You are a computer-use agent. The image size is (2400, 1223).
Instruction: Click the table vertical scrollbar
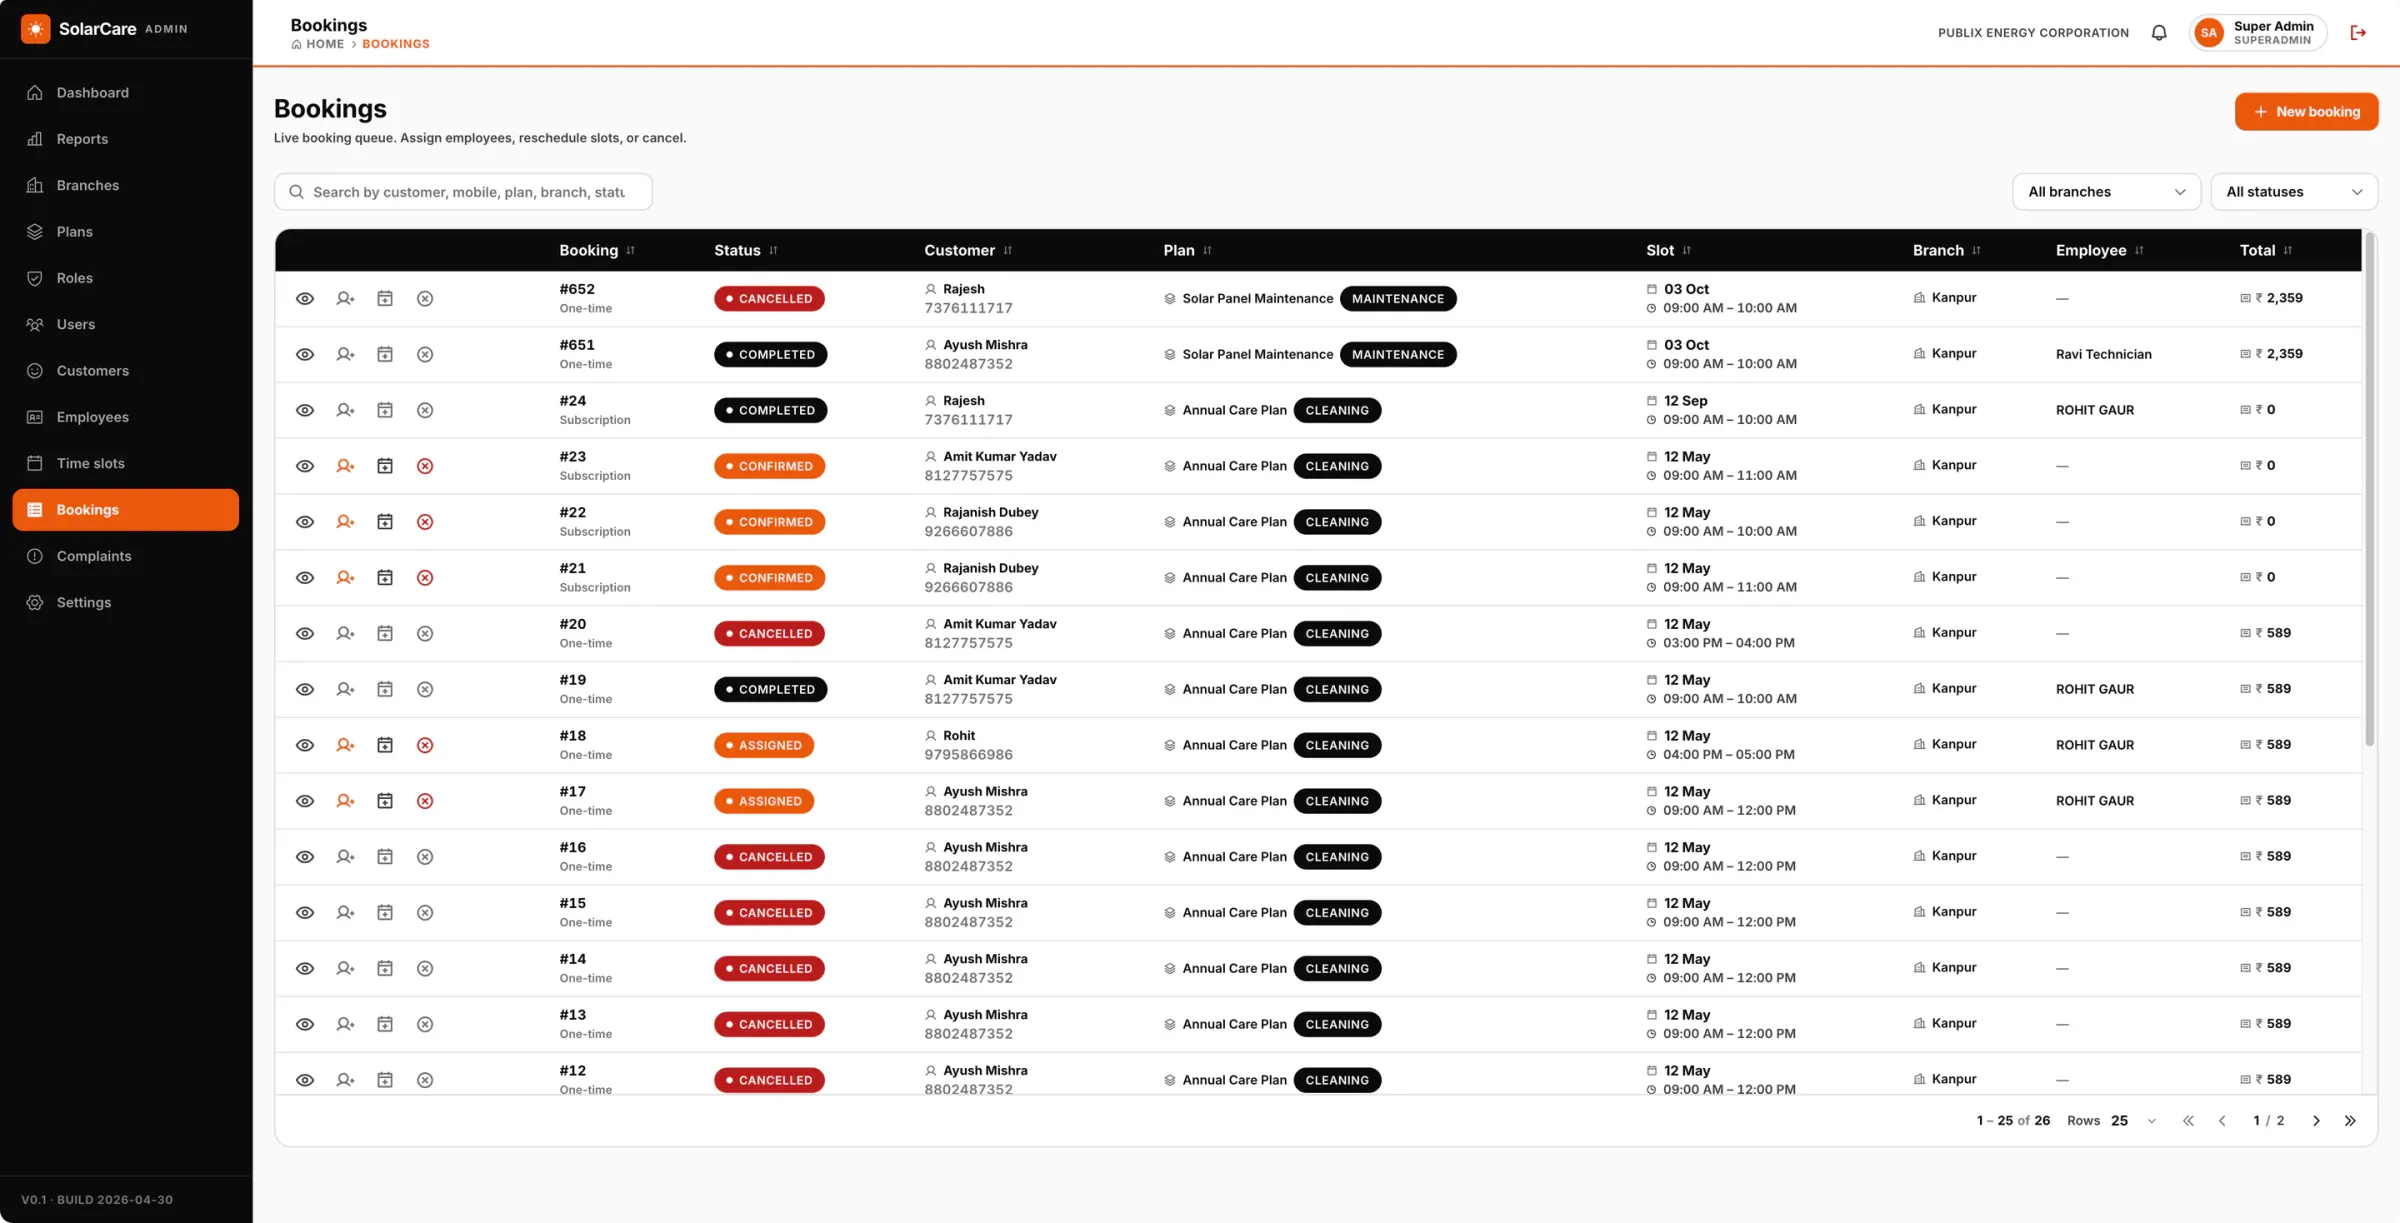pyautogui.click(x=2369, y=490)
